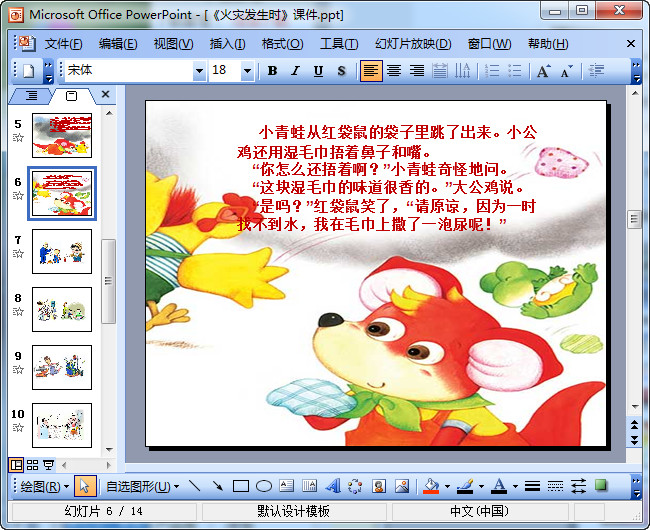Toggle underline formatting
Image resolution: width=650 pixels, height=530 pixels.
click(318, 71)
